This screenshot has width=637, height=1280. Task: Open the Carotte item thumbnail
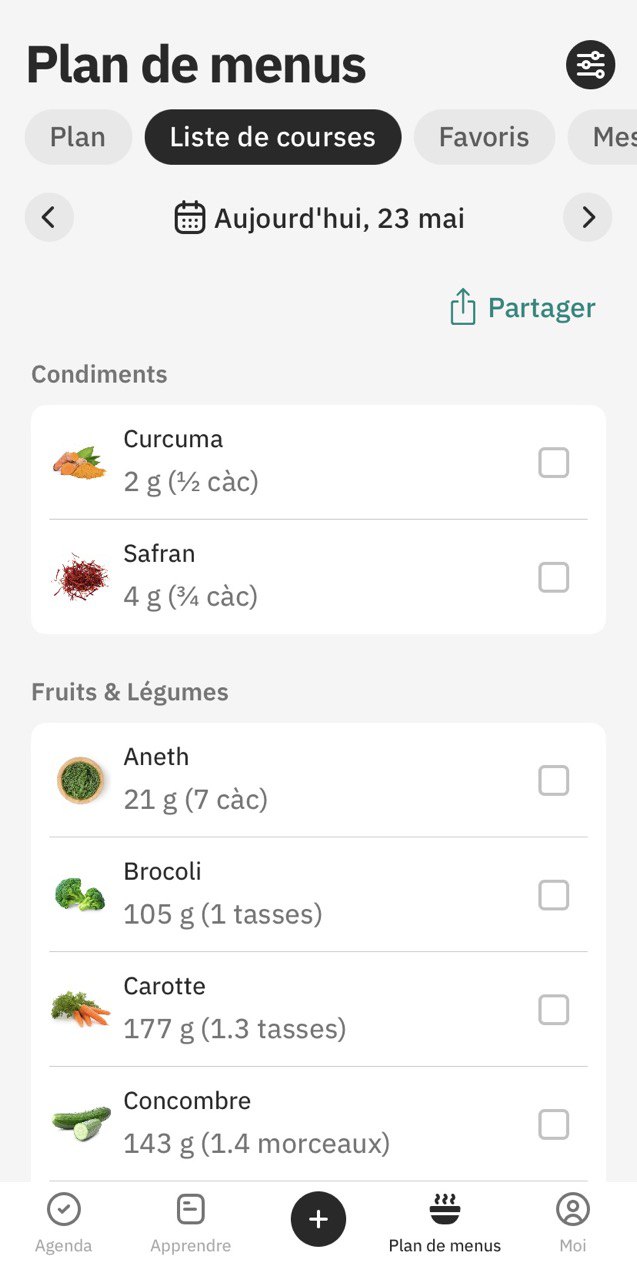(x=81, y=1008)
